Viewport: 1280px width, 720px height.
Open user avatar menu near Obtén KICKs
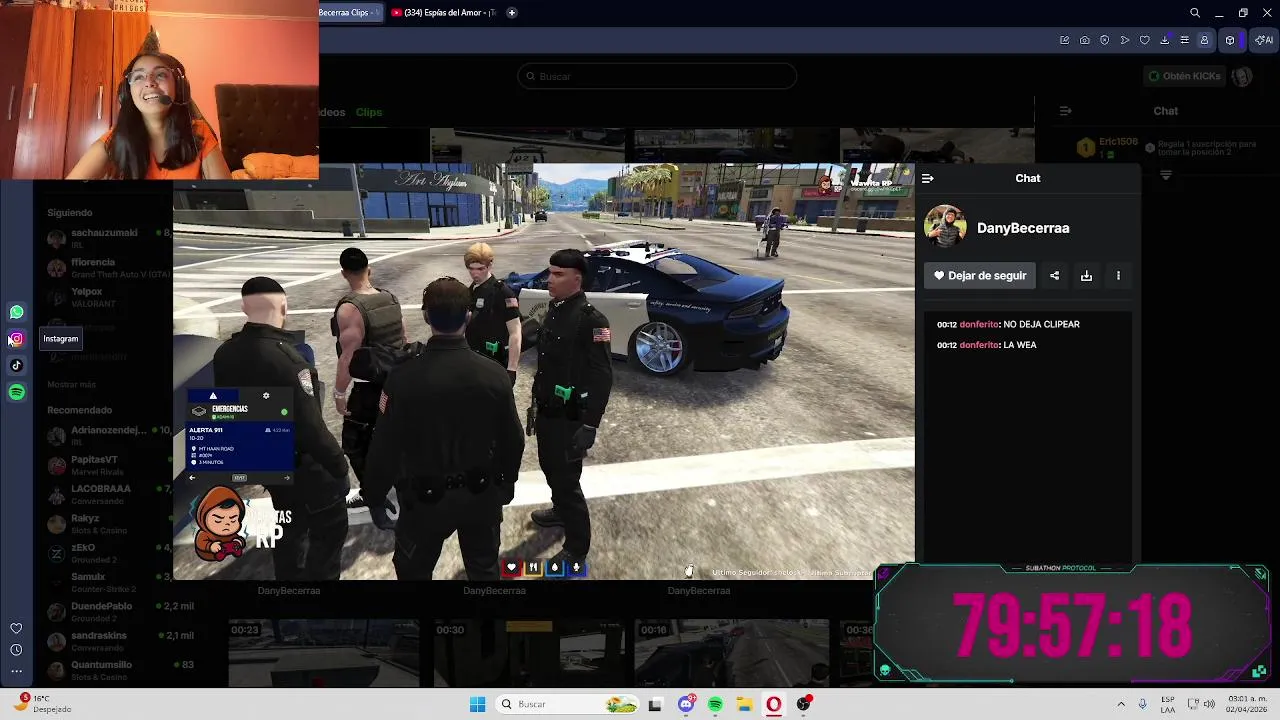tap(1242, 76)
